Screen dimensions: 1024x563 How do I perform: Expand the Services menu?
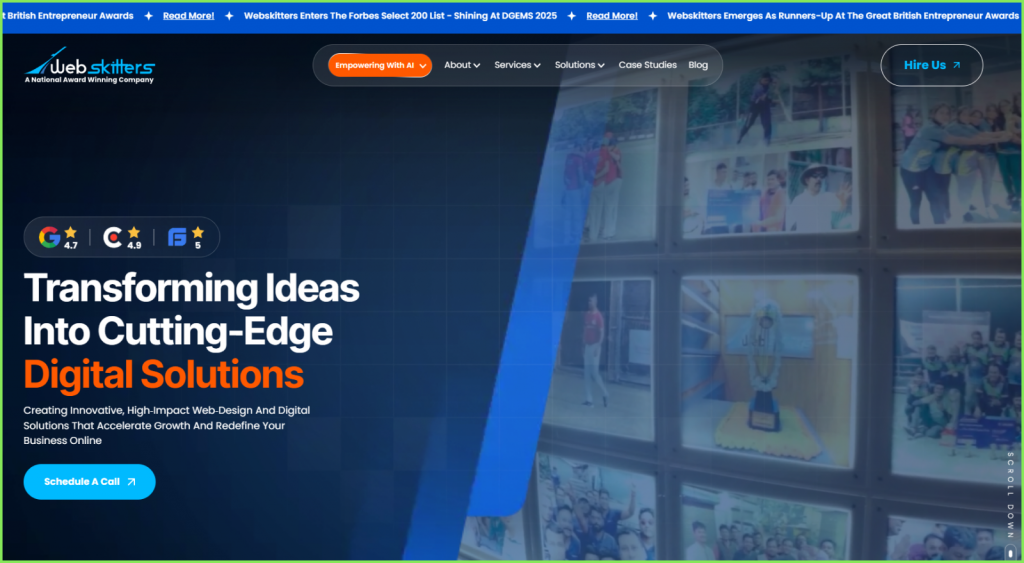click(517, 65)
